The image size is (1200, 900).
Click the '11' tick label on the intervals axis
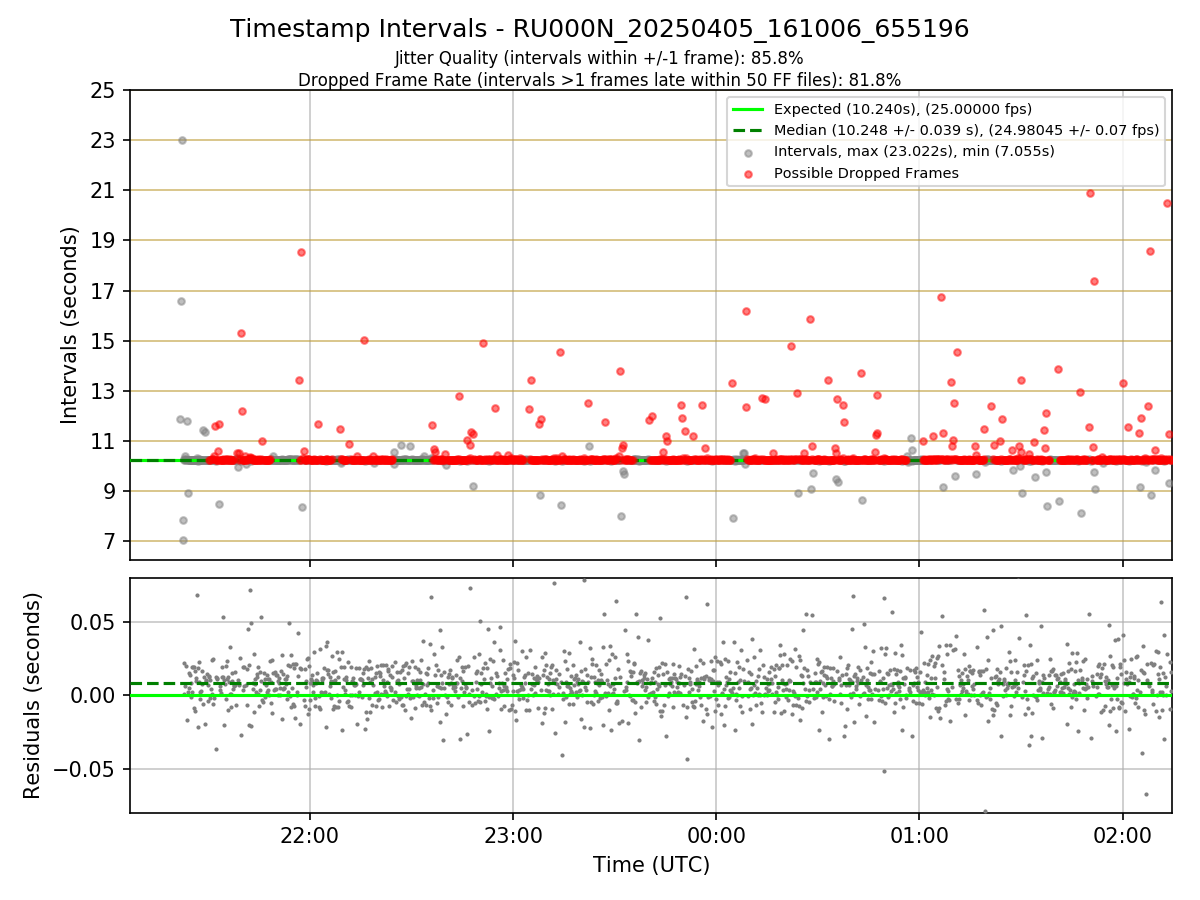tap(103, 441)
